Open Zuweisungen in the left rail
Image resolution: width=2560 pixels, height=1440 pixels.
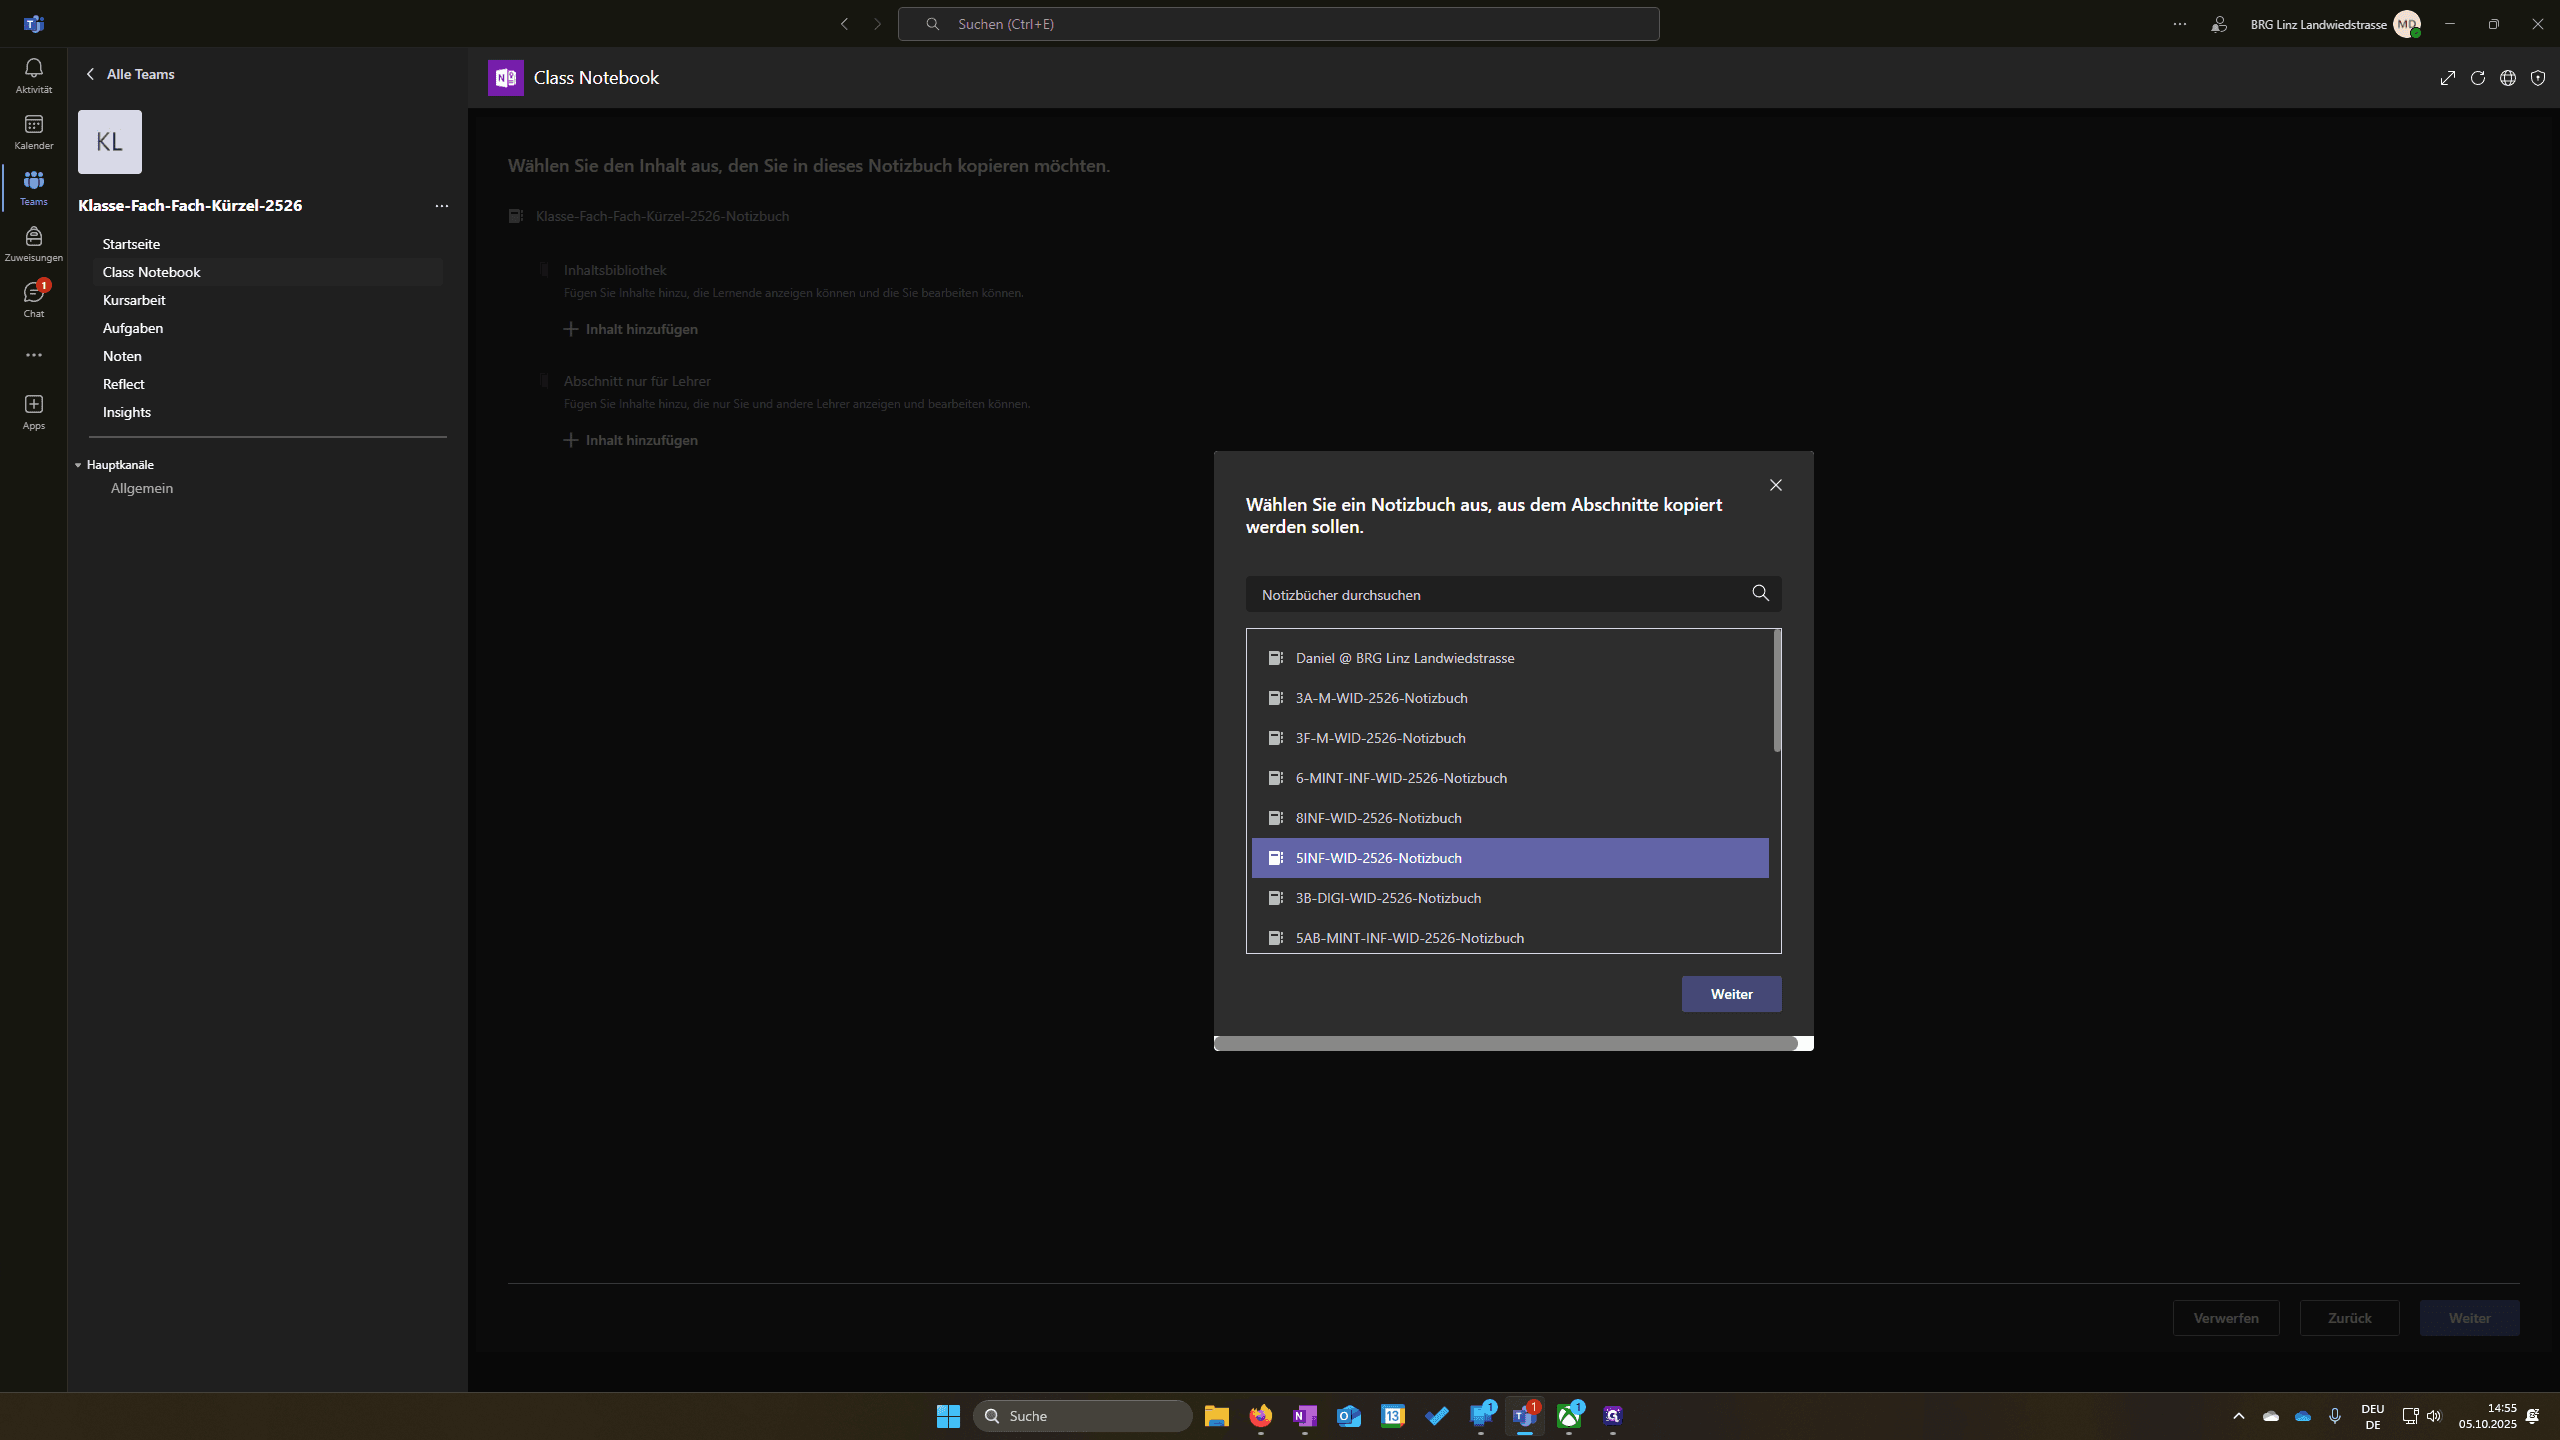coord(33,243)
